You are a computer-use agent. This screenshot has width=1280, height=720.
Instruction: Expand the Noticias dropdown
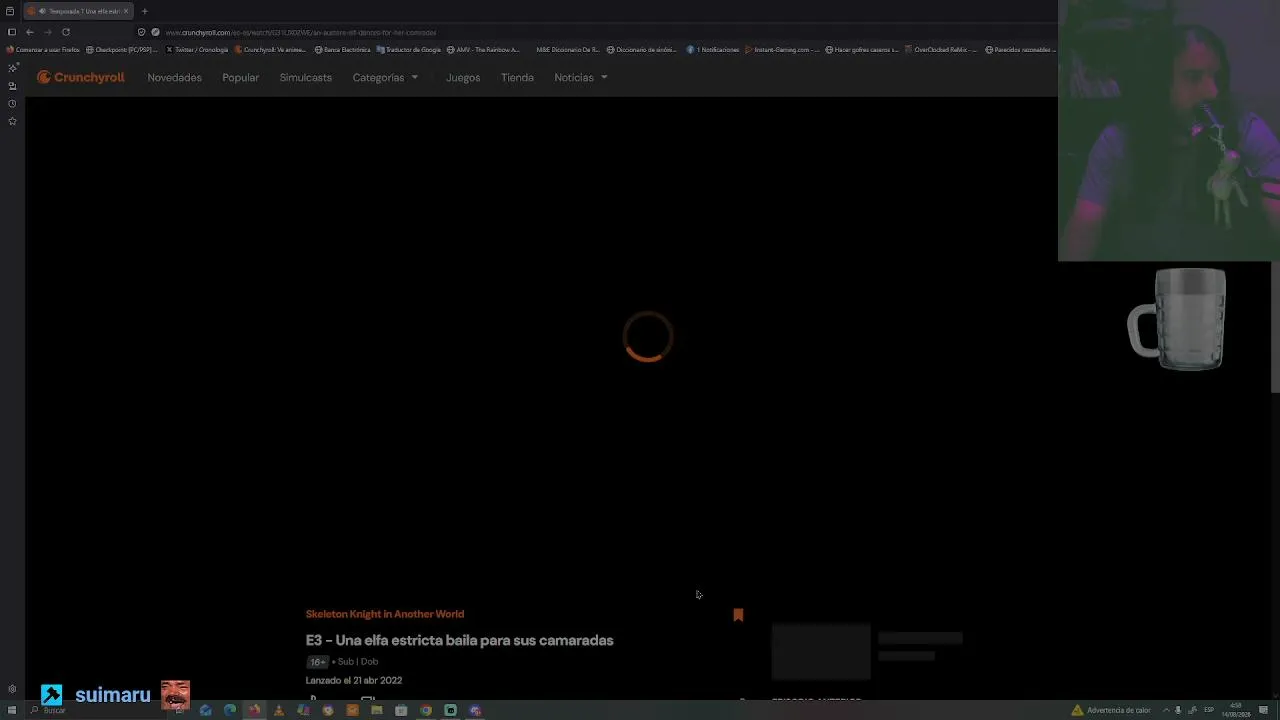(581, 77)
